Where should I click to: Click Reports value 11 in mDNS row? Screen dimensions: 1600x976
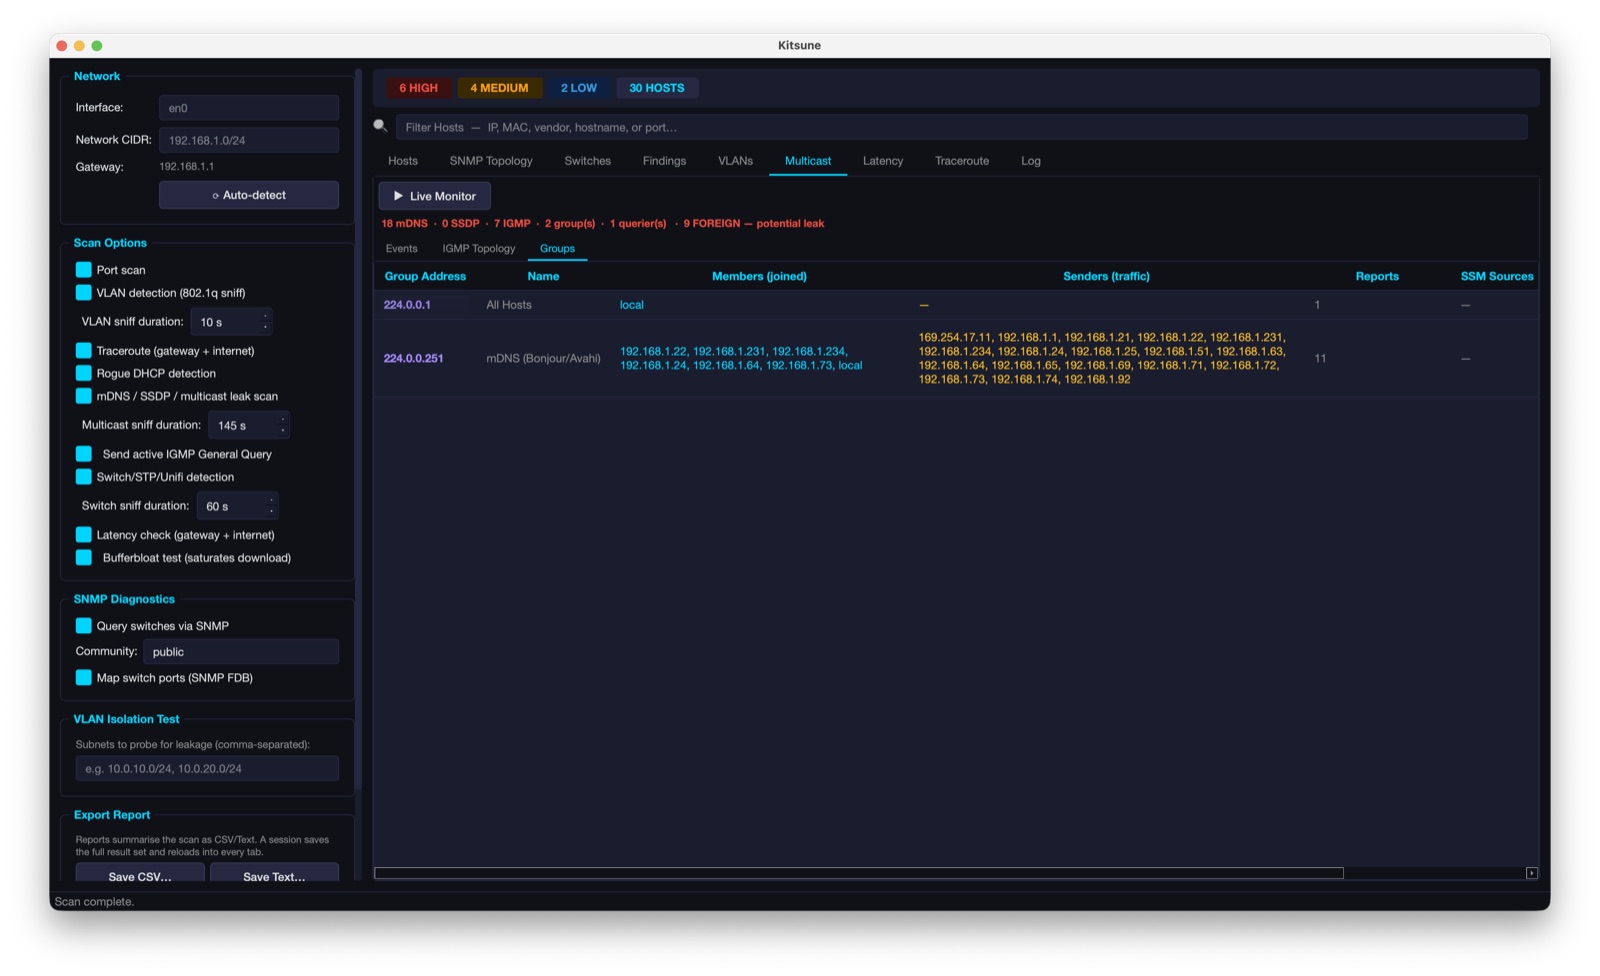coord(1320,358)
